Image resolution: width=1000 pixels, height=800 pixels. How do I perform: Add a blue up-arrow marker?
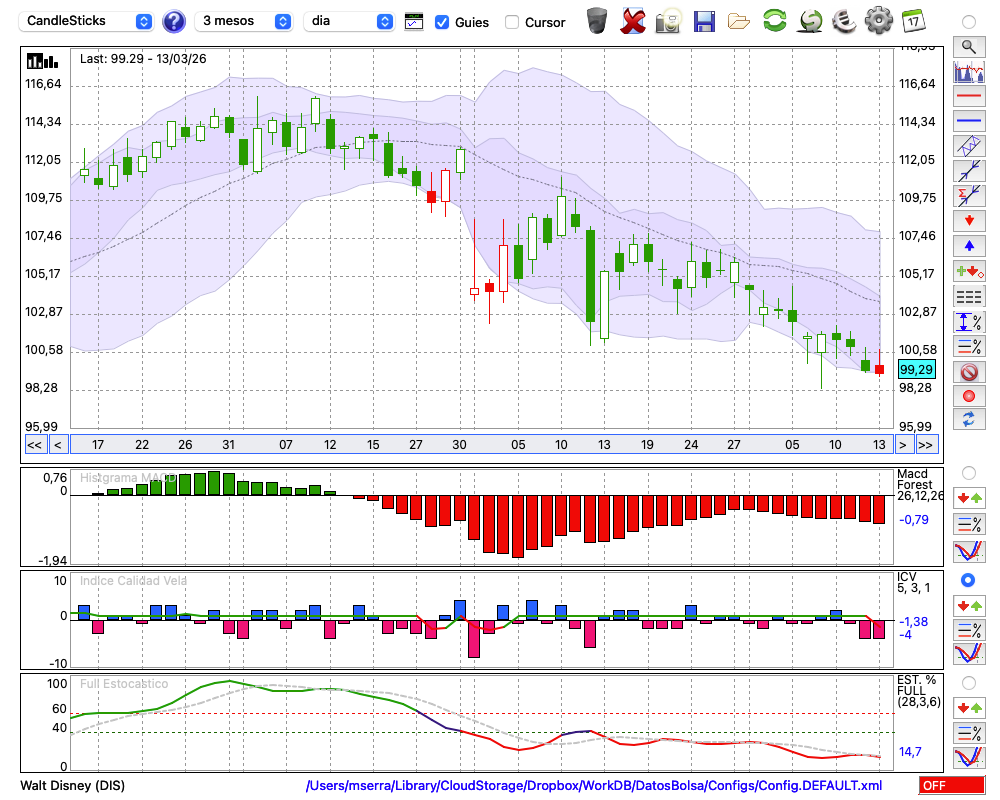pos(969,246)
